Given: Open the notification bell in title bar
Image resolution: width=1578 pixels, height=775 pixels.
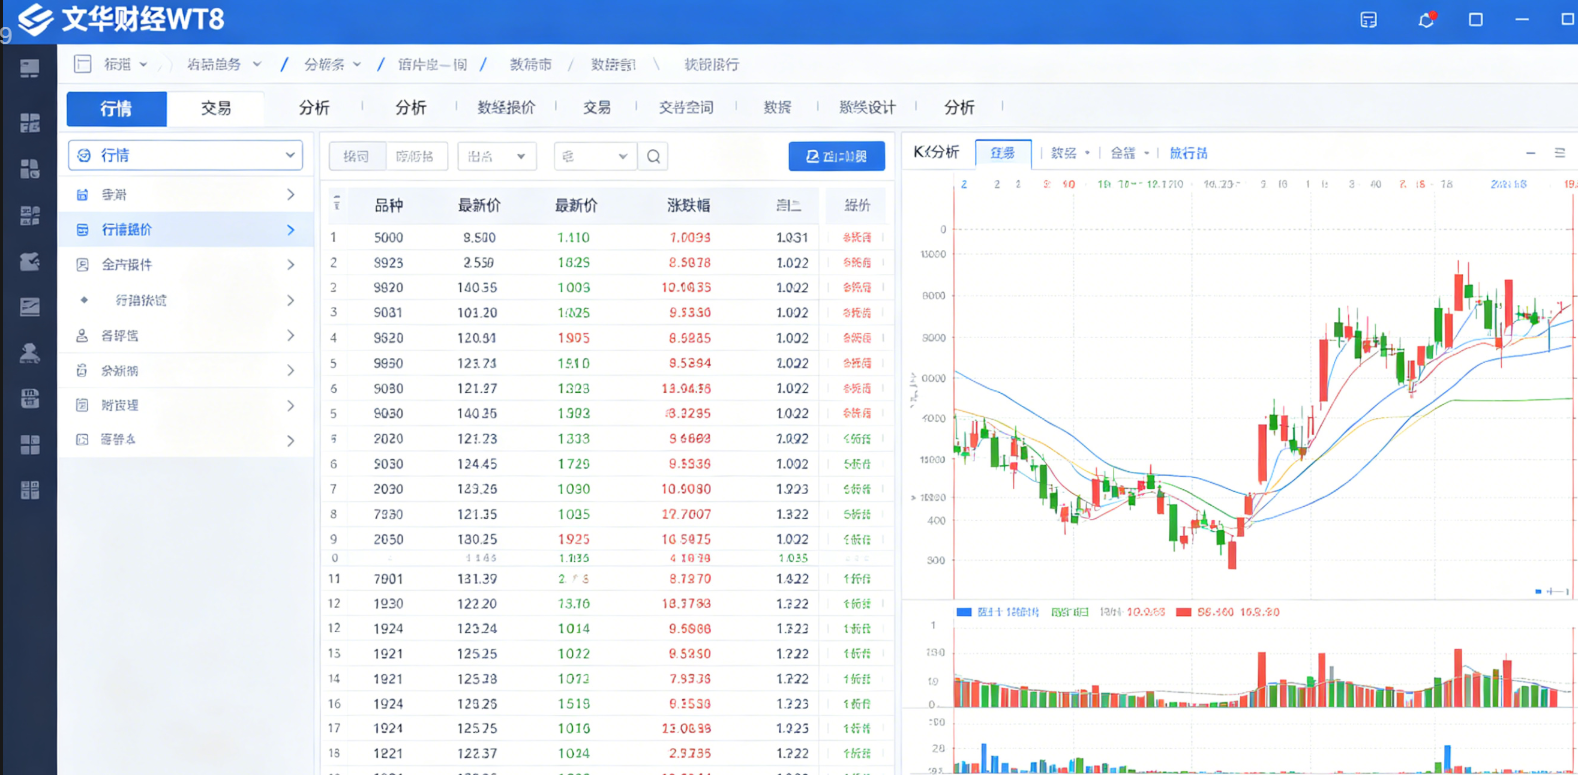Looking at the screenshot, I should point(1426,20).
